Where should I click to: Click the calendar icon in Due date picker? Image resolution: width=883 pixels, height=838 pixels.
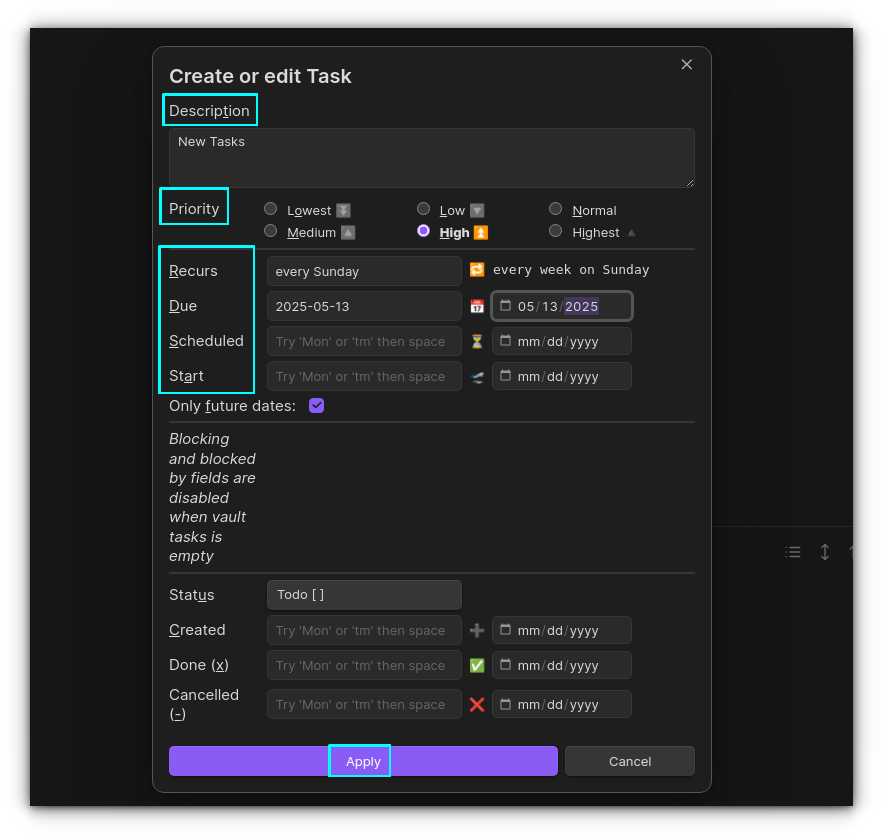pos(506,306)
